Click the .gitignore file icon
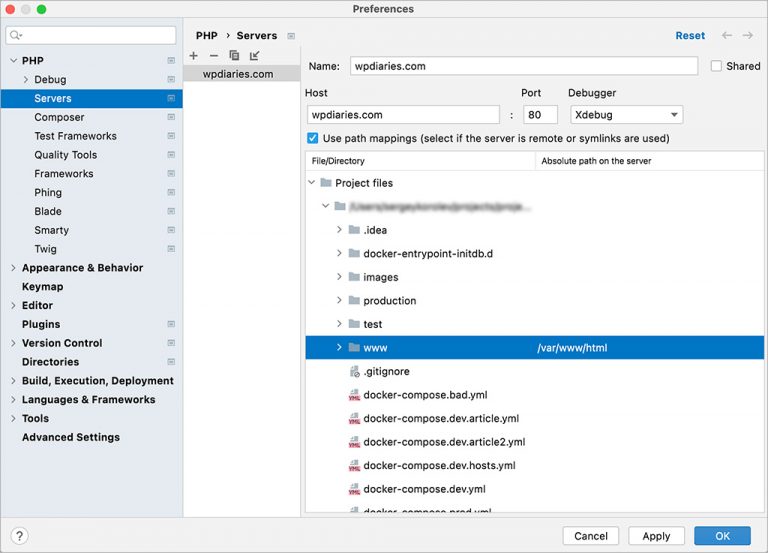 tap(354, 371)
